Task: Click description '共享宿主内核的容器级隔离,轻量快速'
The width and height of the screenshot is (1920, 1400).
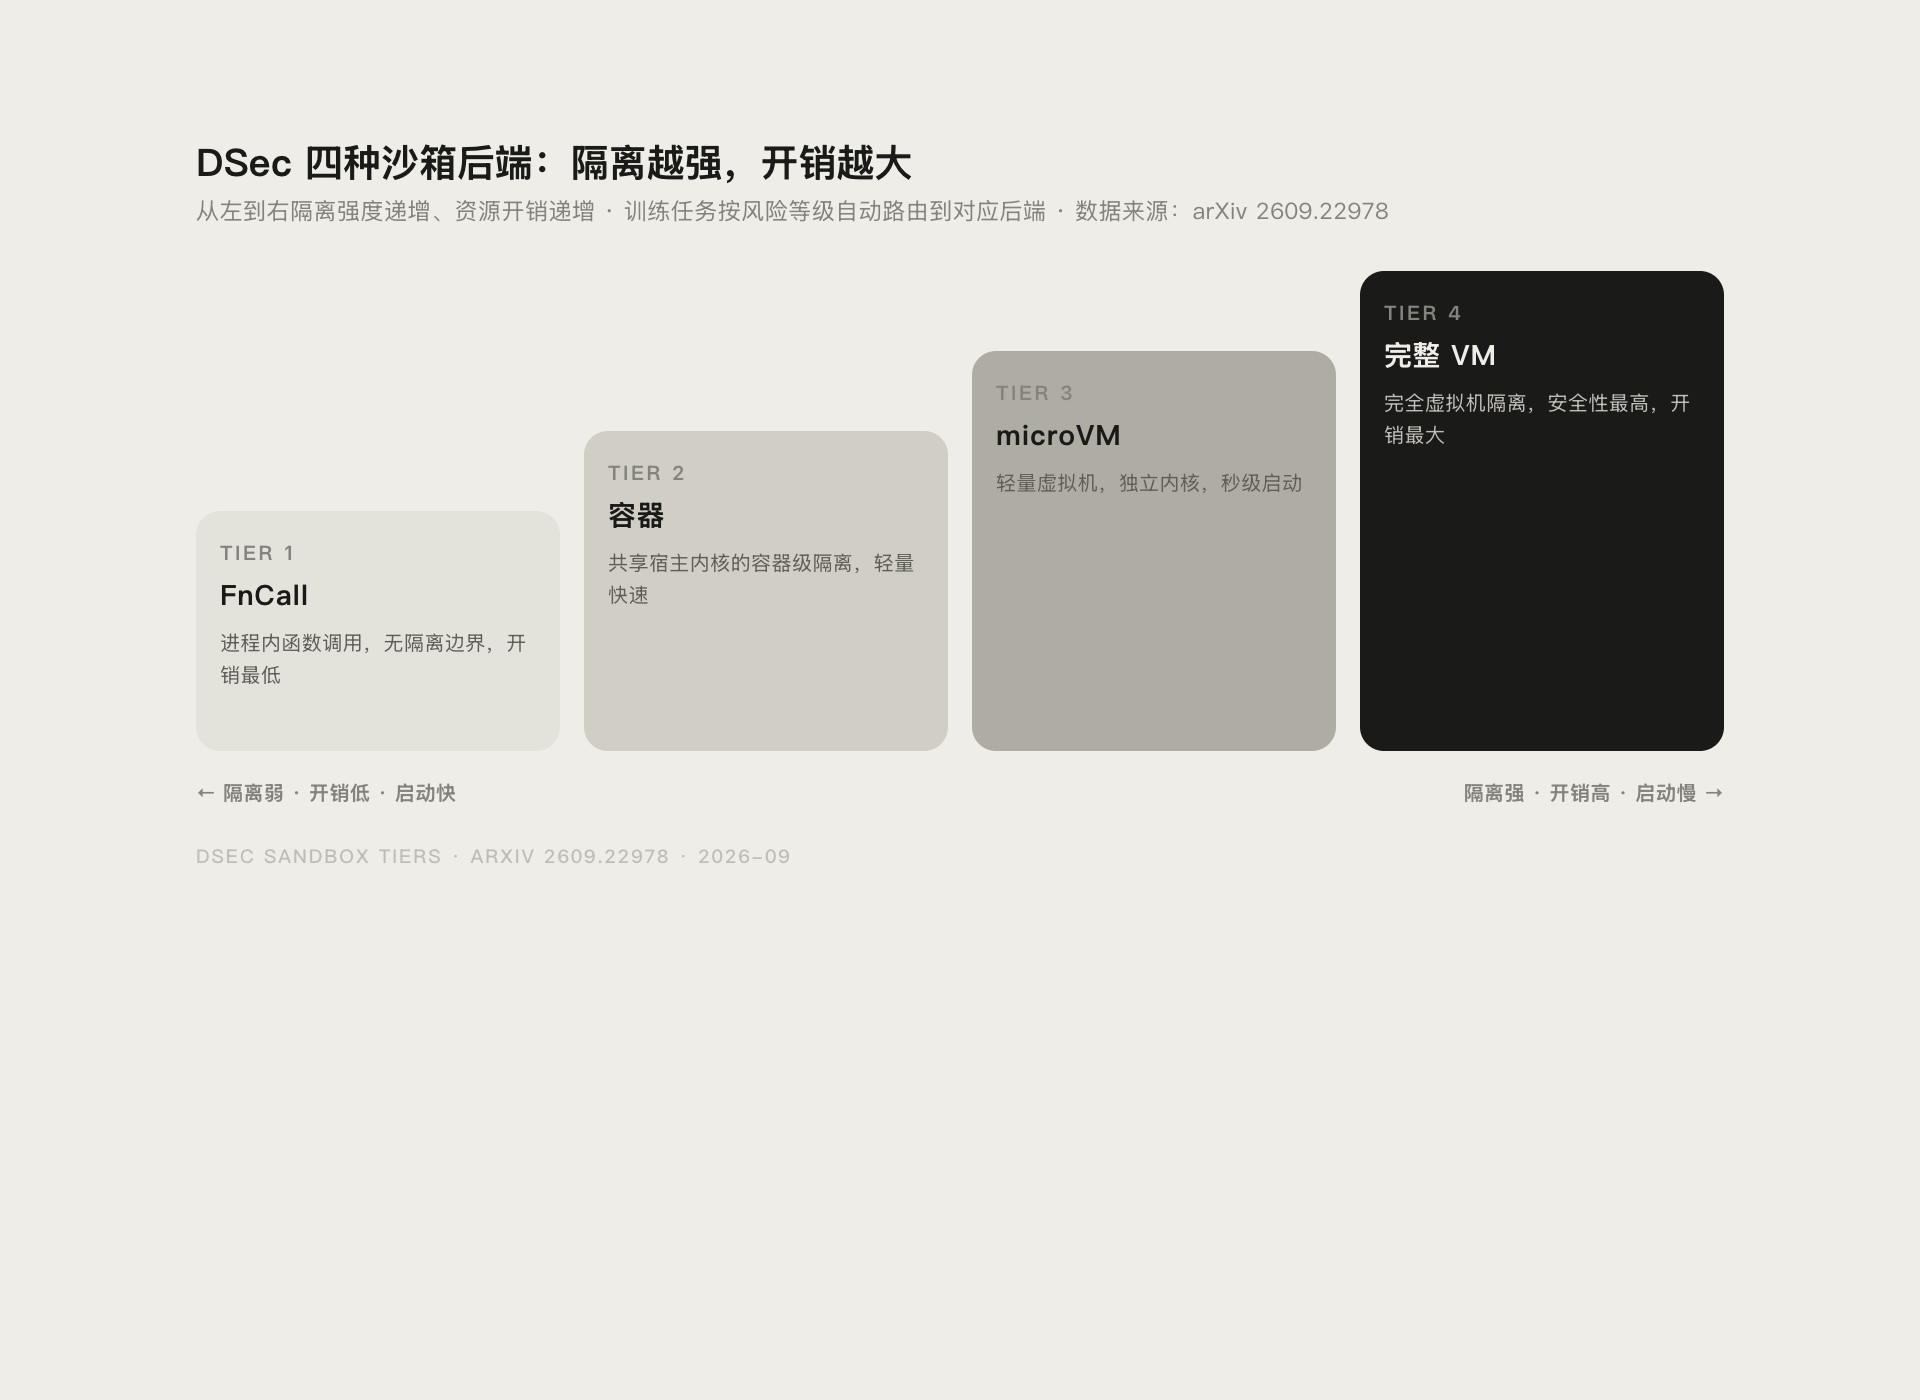Action: [x=761, y=579]
